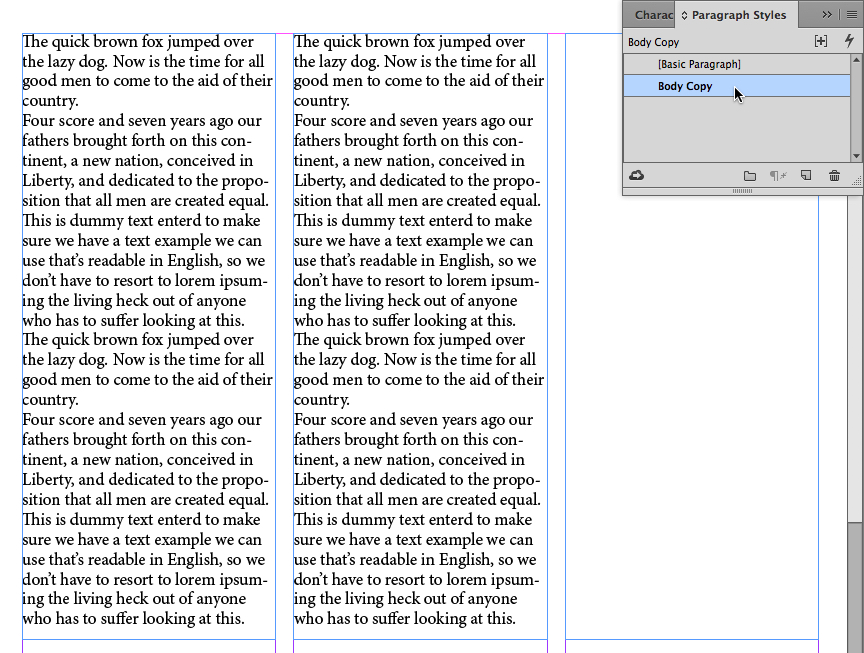Click the panel bottom resize gripper bar
This screenshot has height=653, width=864.
click(x=742, y=191)
